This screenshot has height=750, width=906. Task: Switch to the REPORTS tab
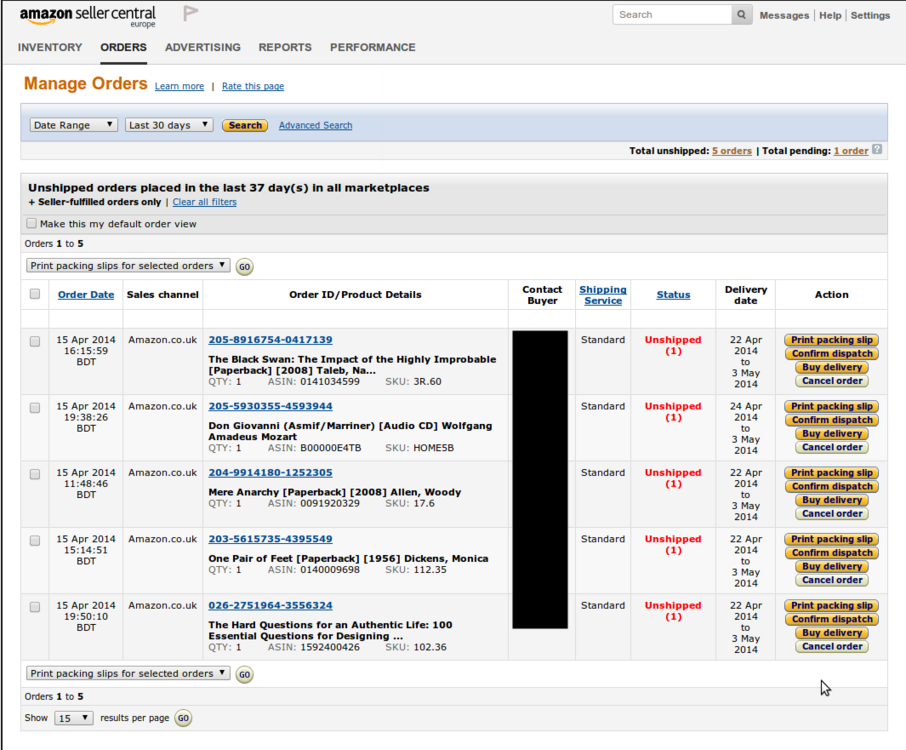(285, 47)
